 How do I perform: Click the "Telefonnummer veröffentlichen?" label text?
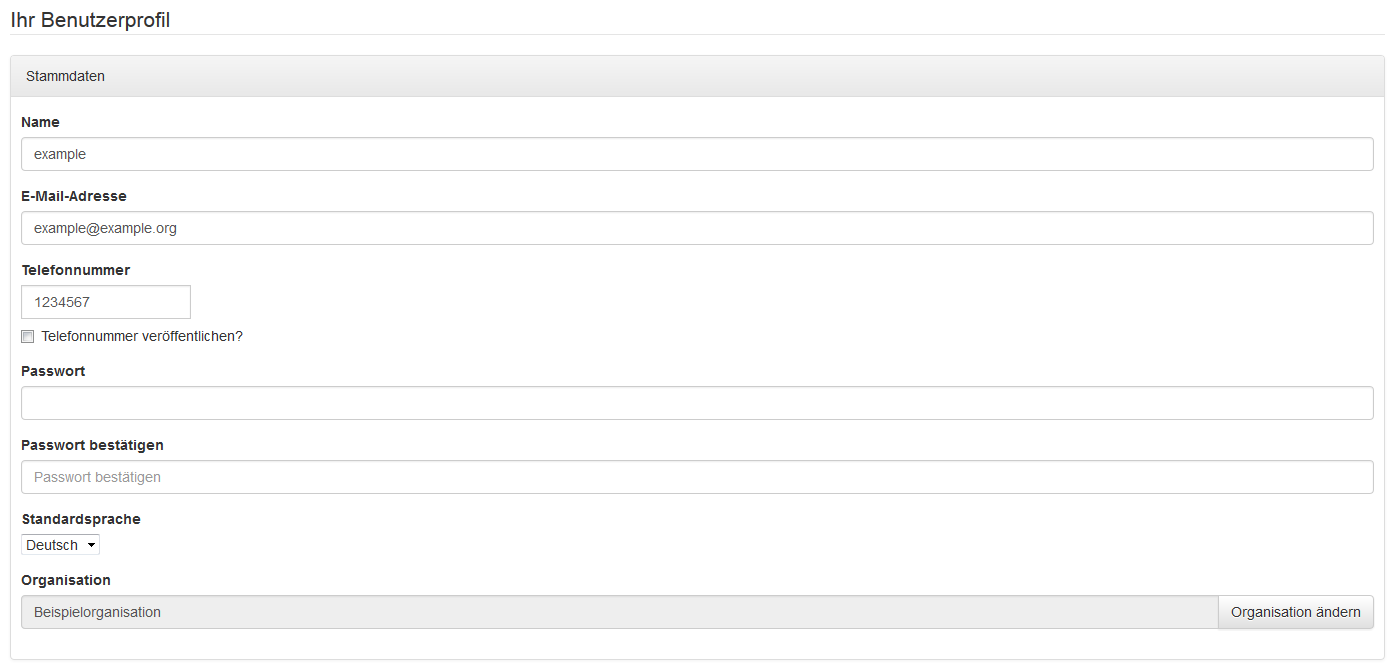pyautogui.click(x=142, y=336)
